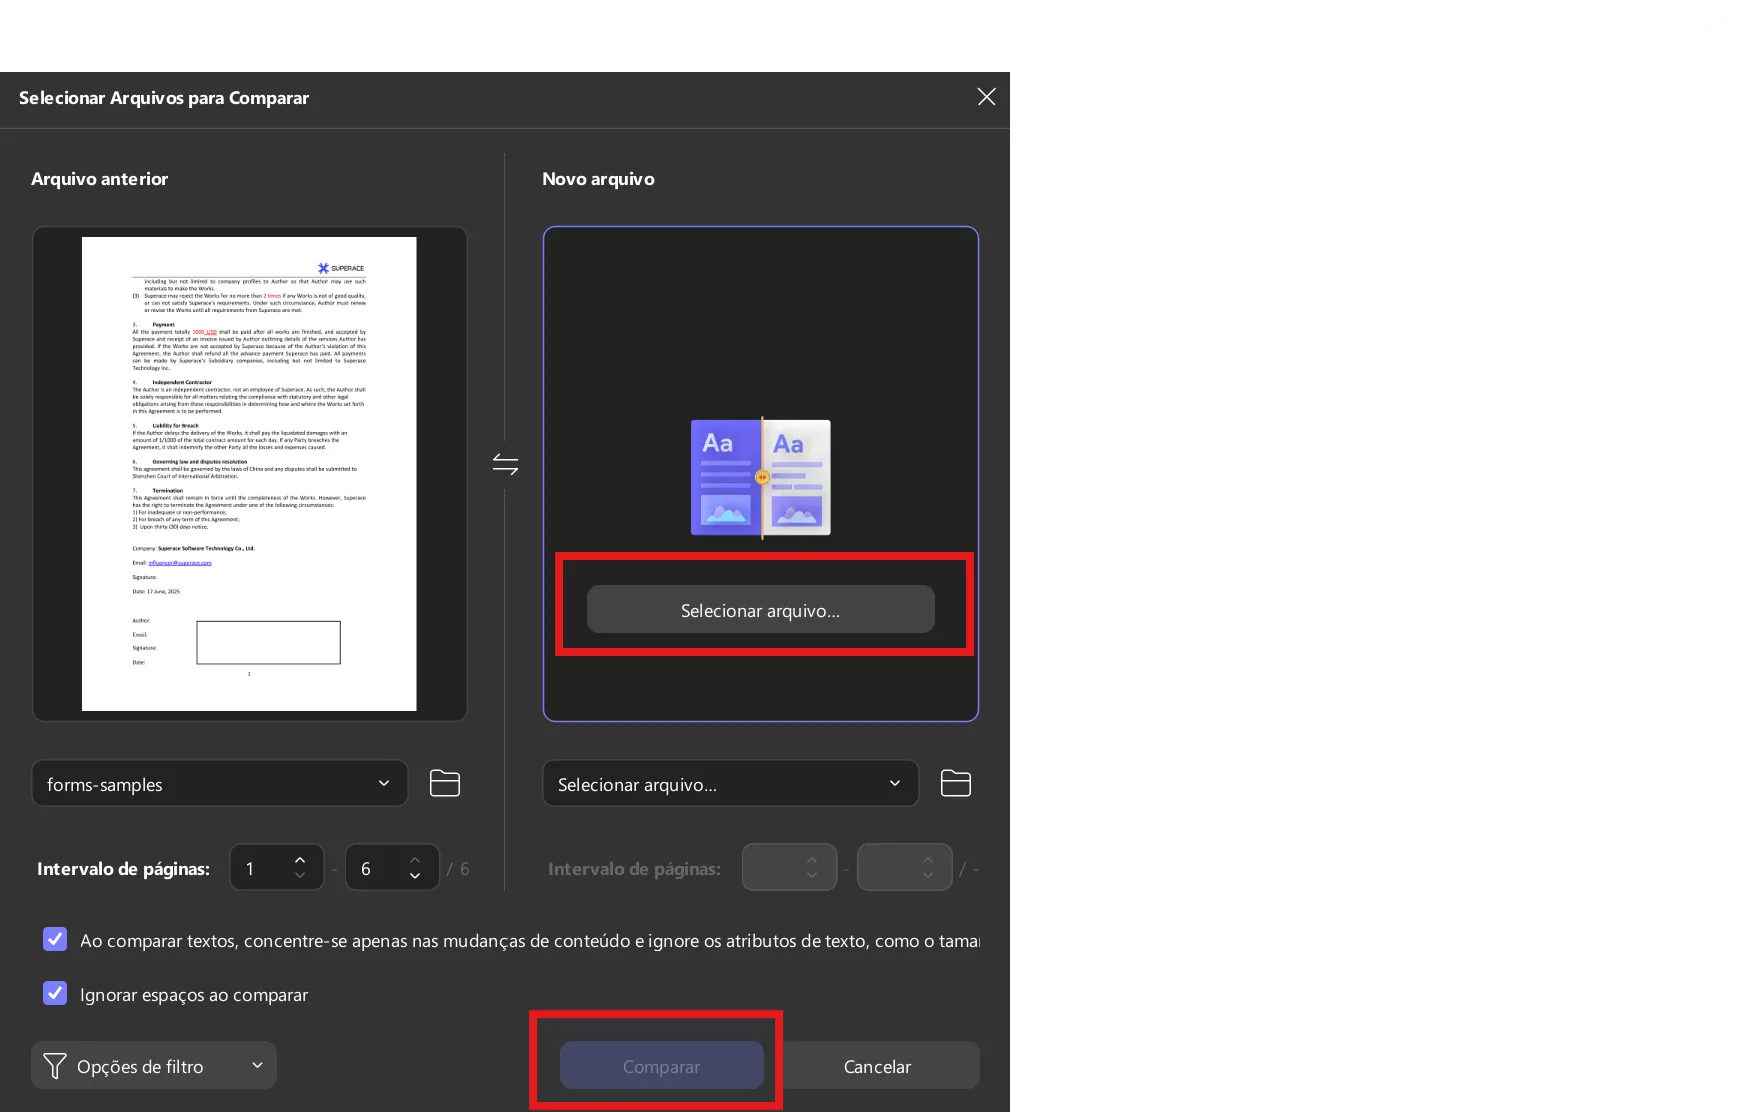This screenshot has height=1112, width=1764.
Task: Click the filter funnel icon
Action: point(55,1065)
